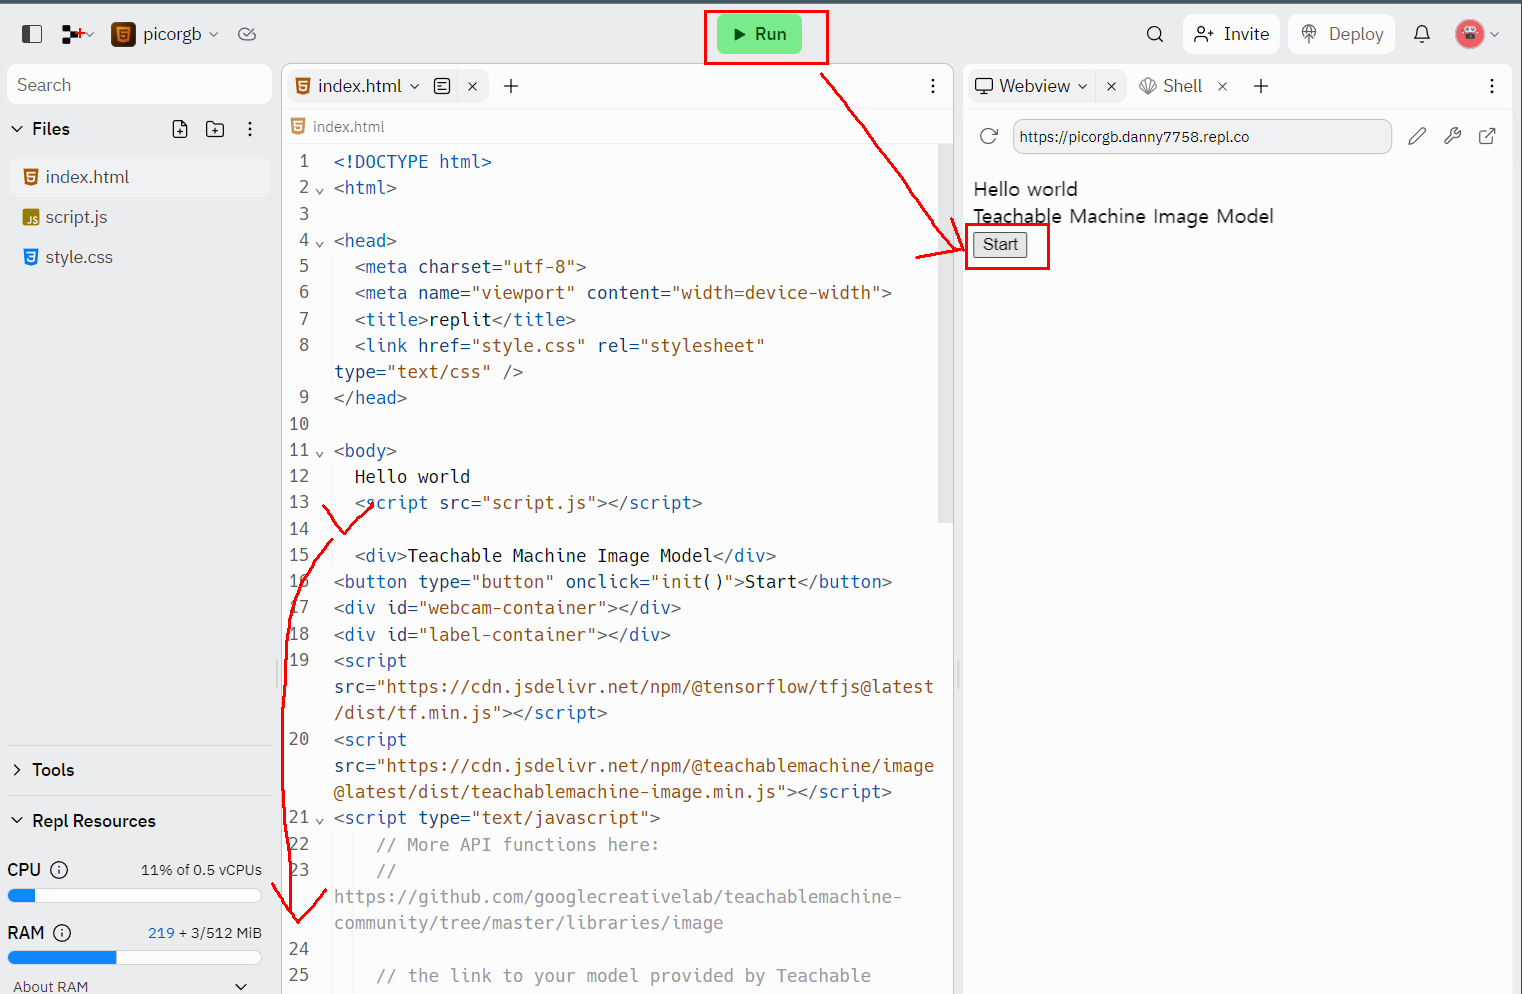Viewport: 1522px width, 994px height.
Task: Open index.html in file tree
Action: (140, 177)
